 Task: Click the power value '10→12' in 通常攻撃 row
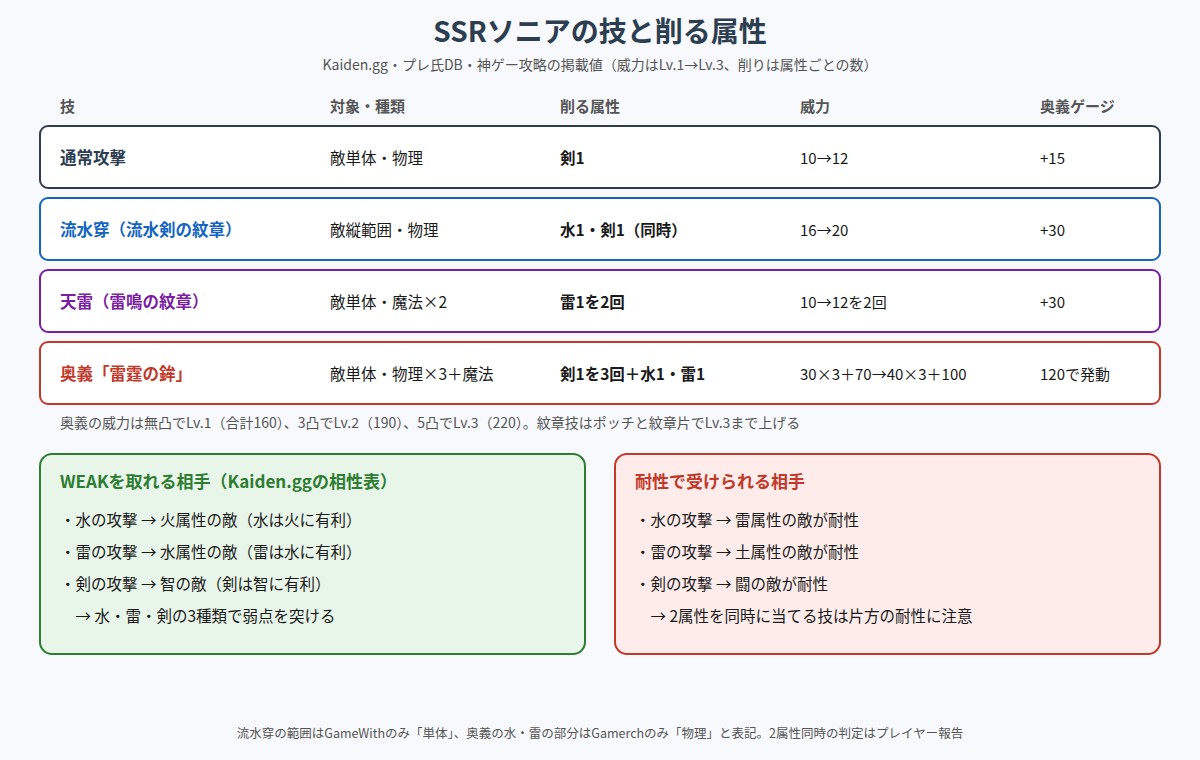(x=824, y=158)
